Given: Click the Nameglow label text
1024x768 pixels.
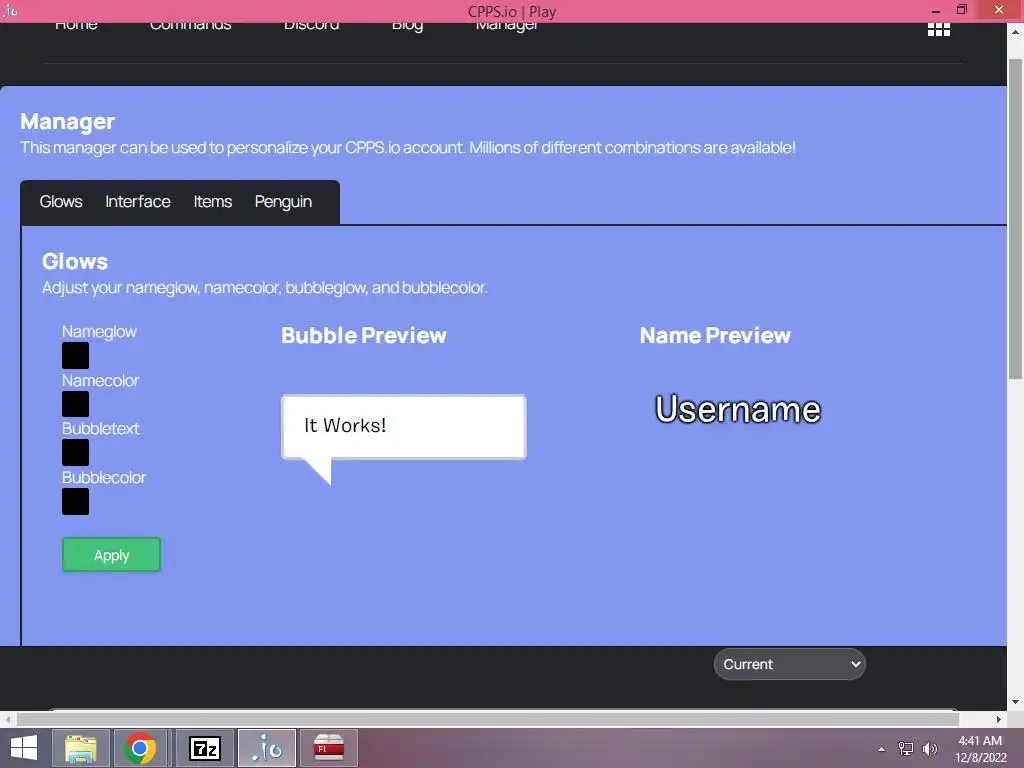Looking at the screenshot, I should click(99, 332).
